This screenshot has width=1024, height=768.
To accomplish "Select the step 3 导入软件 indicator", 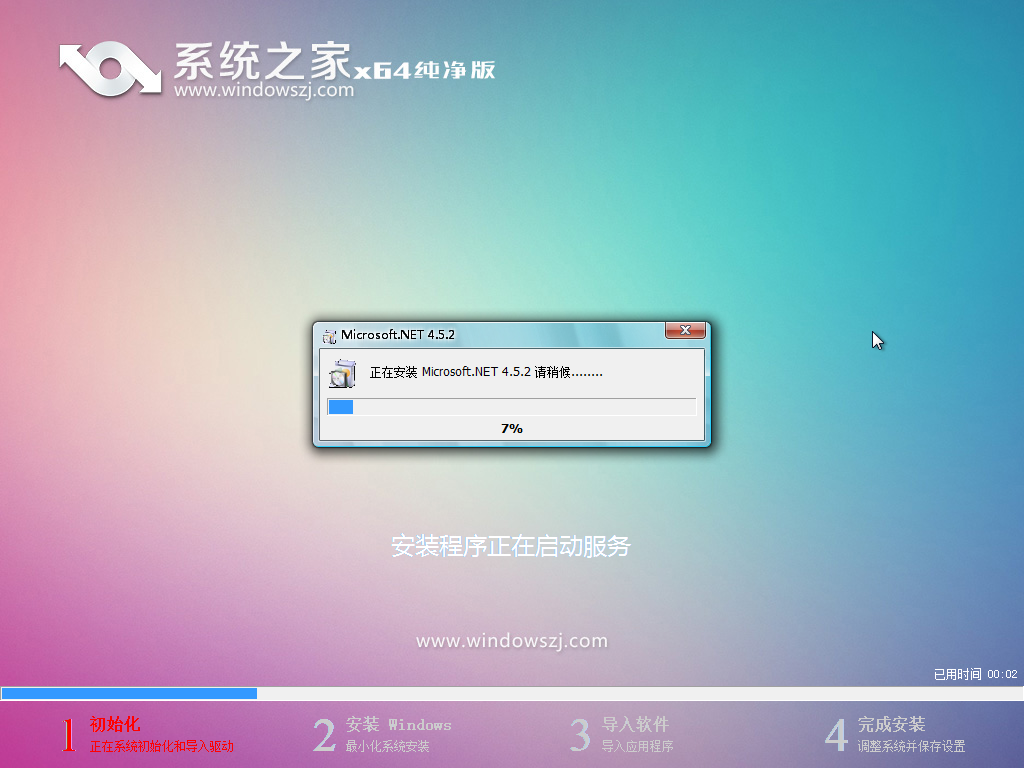I will [580, 733].
